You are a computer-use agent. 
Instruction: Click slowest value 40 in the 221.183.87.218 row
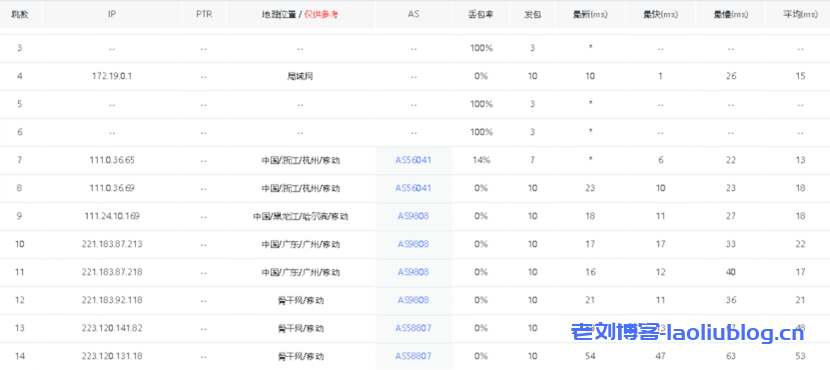(x=730, y=272)
